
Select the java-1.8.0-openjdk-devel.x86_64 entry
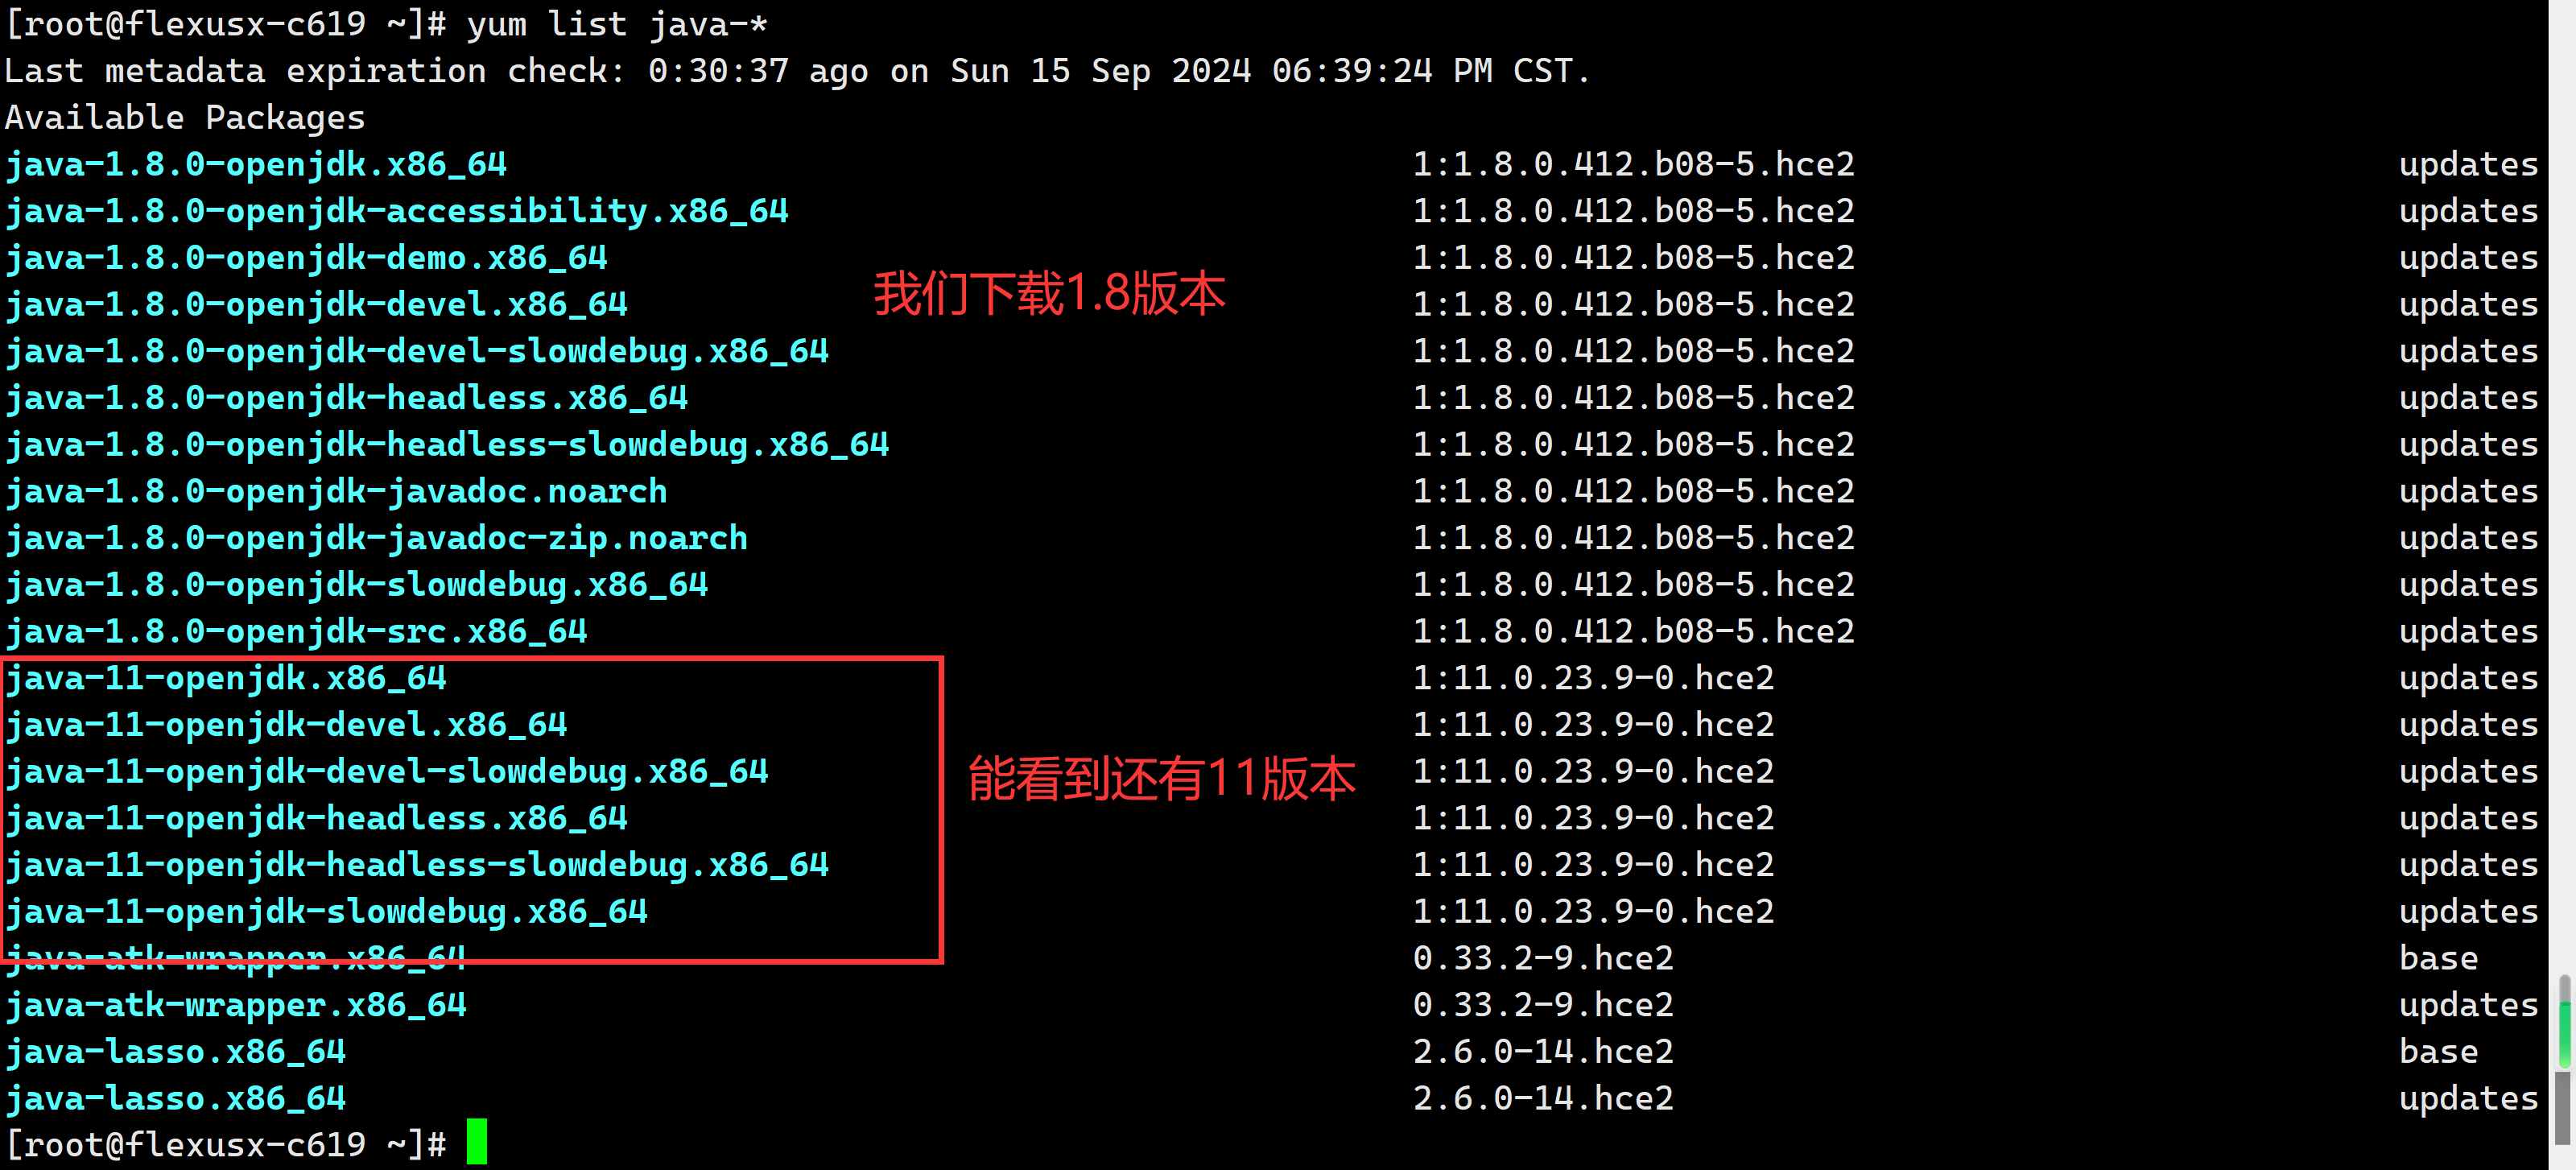click(x=315, y=304)
